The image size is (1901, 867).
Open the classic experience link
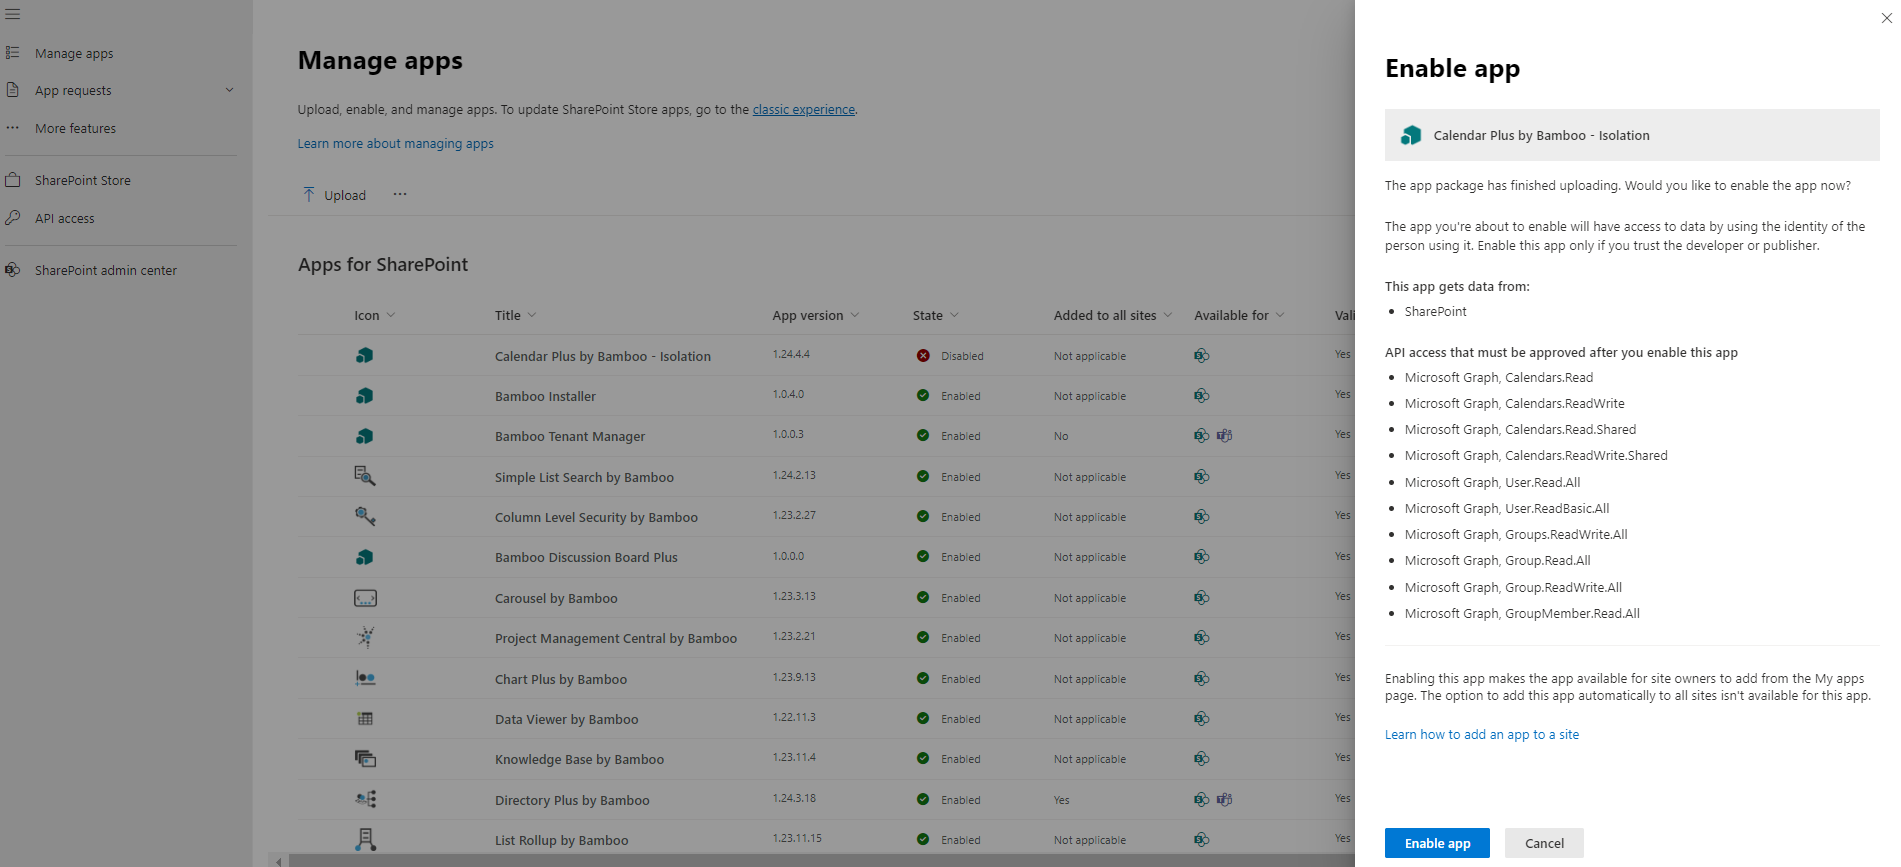click(x=804, y=109)
